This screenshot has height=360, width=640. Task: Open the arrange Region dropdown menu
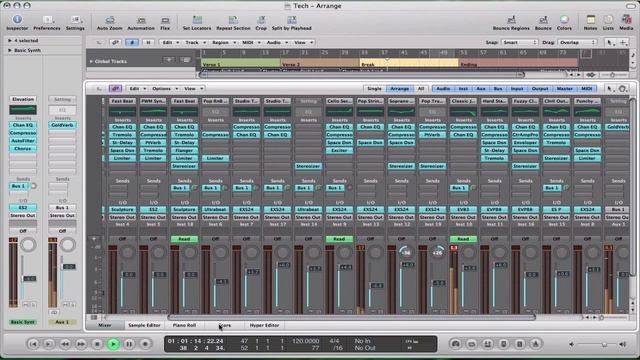pyautogui.click(x=223, y=42)
